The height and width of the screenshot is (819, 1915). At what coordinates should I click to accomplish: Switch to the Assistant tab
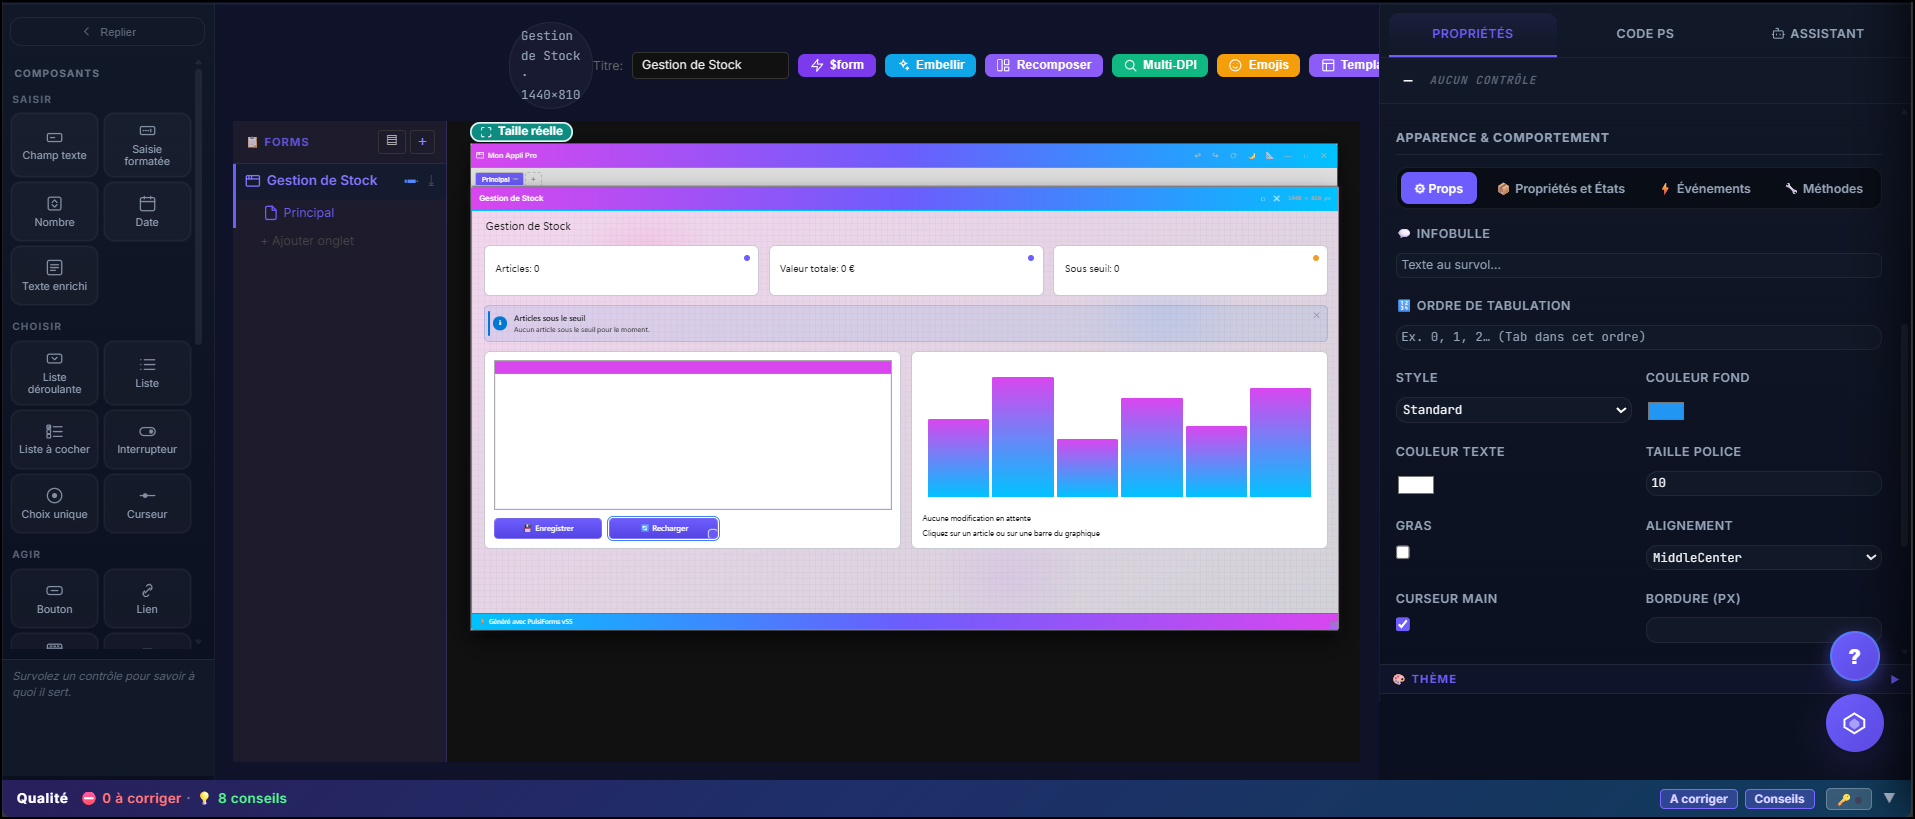point(1817,34)
